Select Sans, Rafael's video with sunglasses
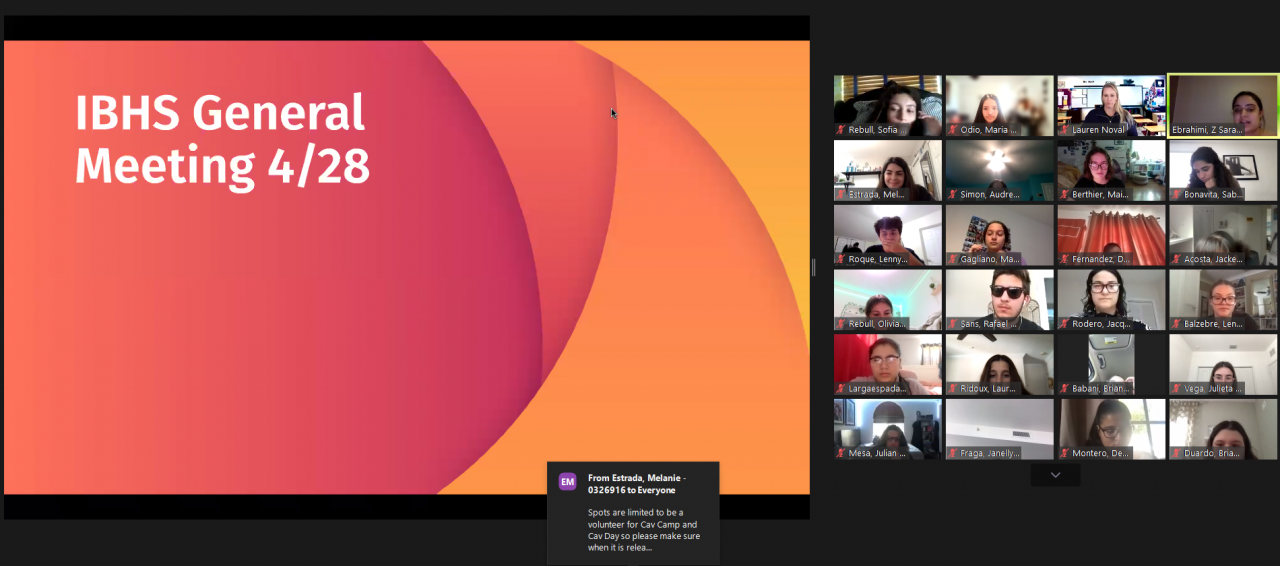This screenshot has height=566, width=1280. (999, 300)
